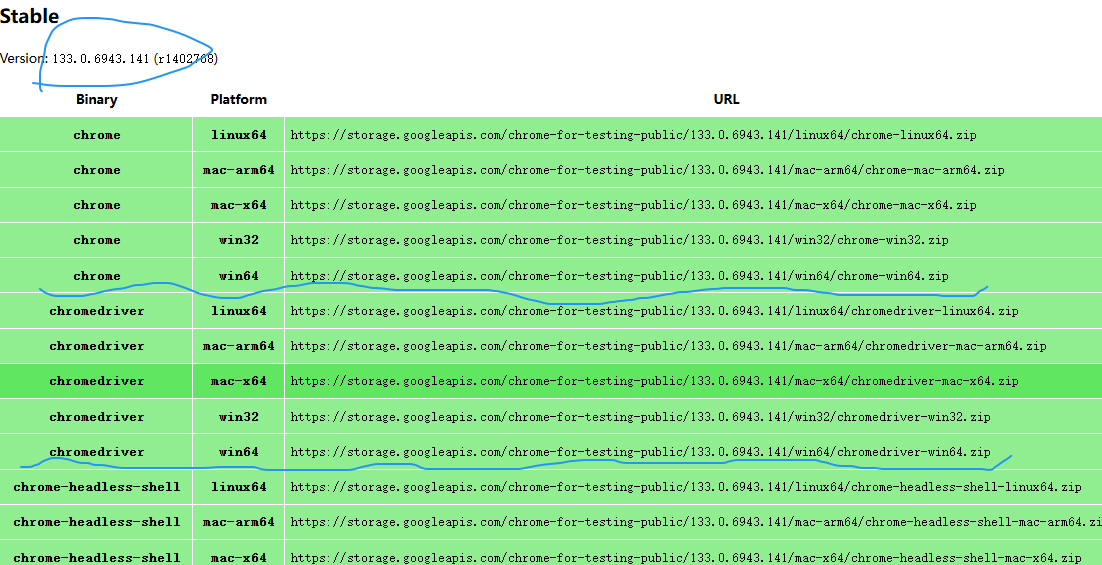Select the chrome-headless-shell-linux64.zip URL
Image resolution: width=1102 pixels, height=565 pixels.
[x=686, y=487]
